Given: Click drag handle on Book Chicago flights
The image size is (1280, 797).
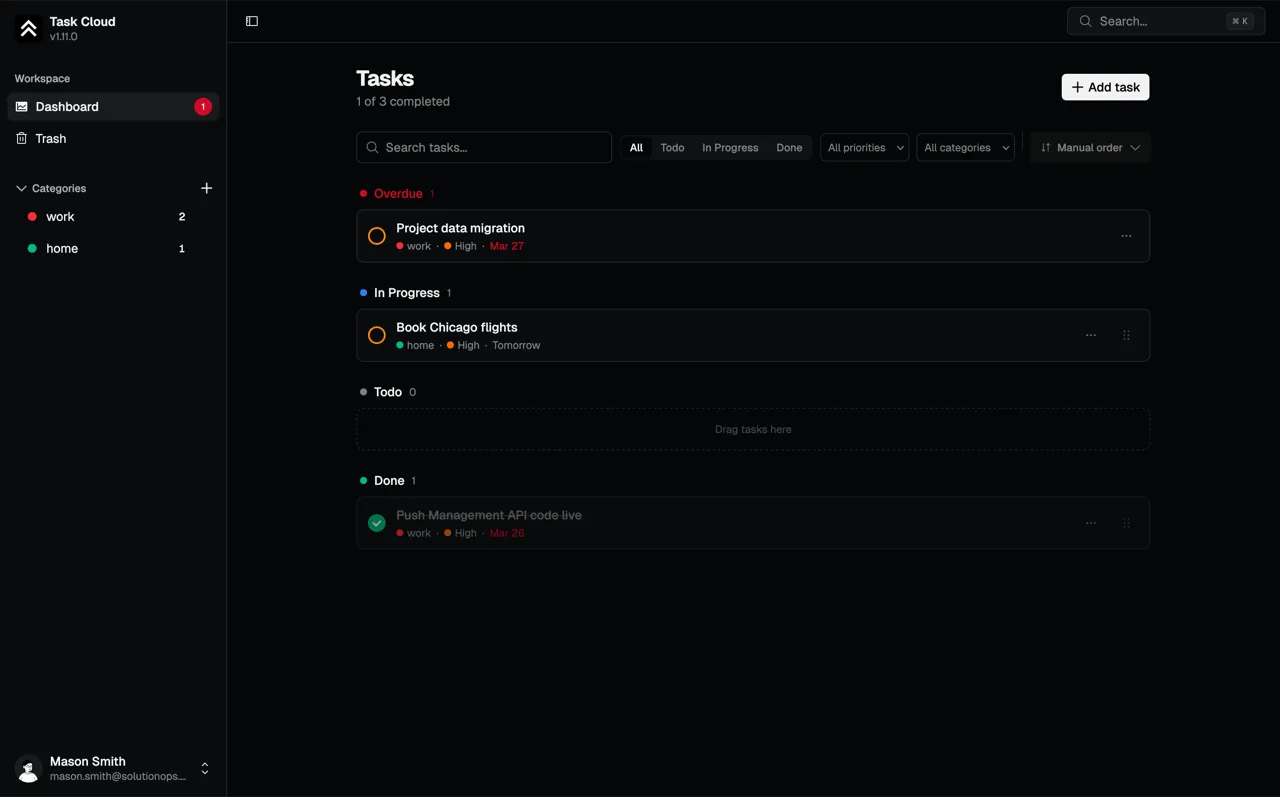Looking at the screenshot, I should click(x=1126, y=335).
